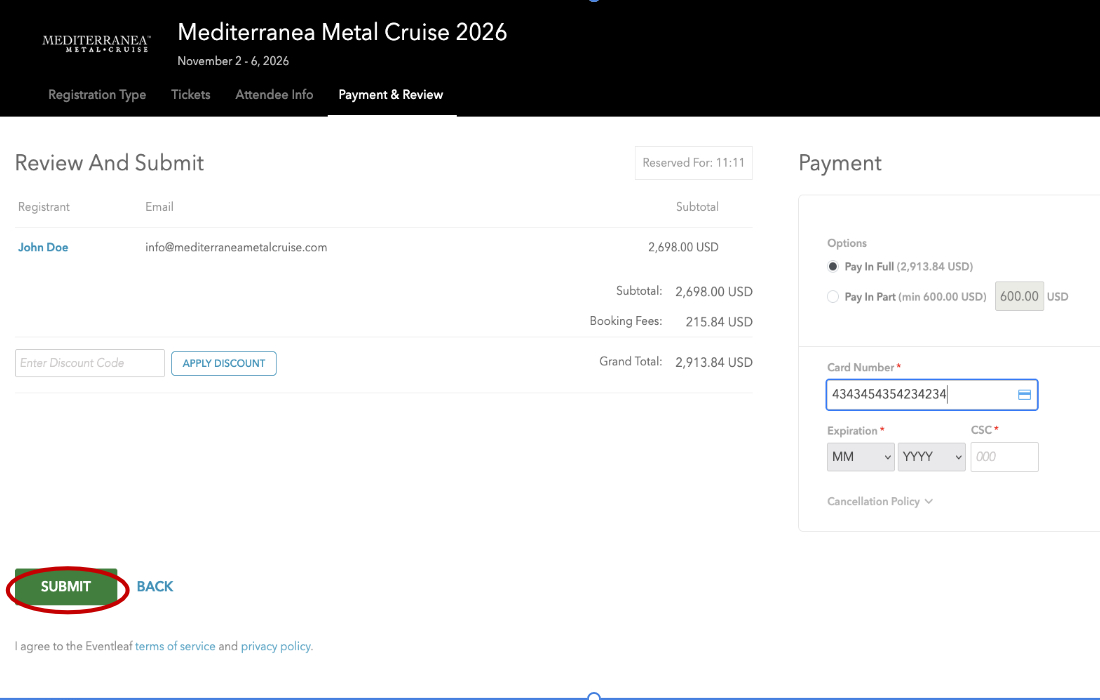
Task: Click the Apply Discount button
Action: [224, 363]
